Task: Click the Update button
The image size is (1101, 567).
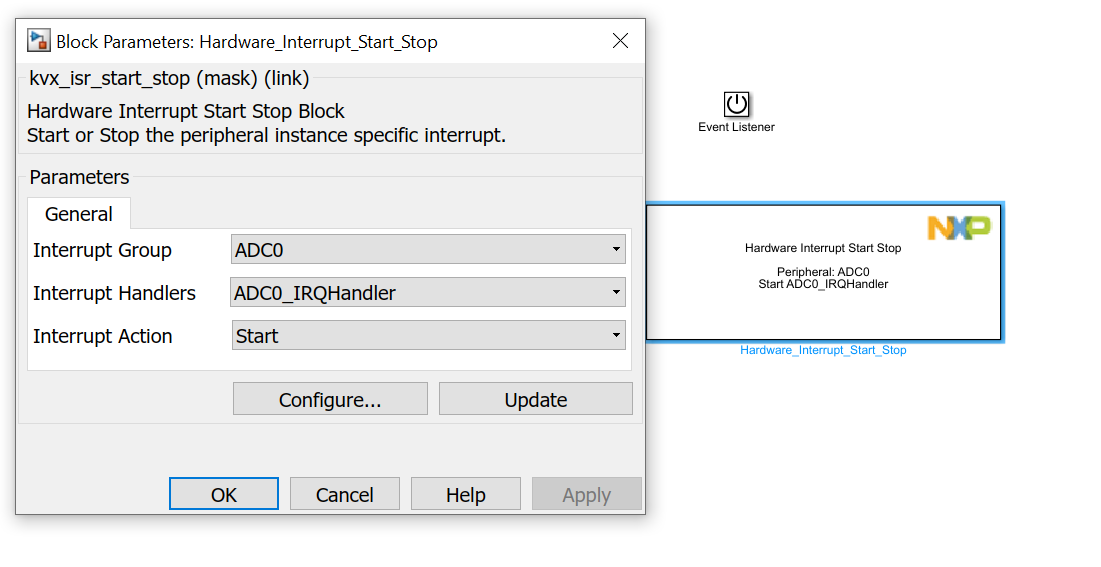Action: [x=535, y=399]
